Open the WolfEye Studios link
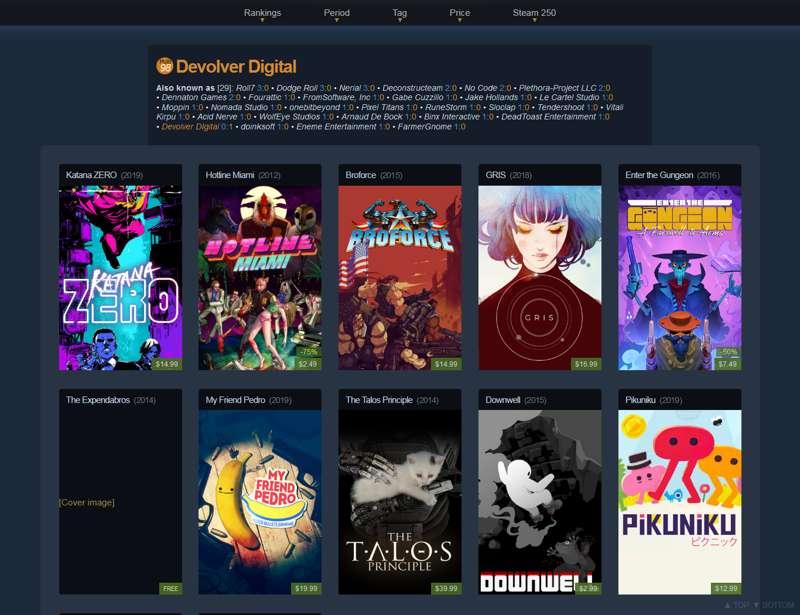800x615 pixels. pyautogui.click(x=289, y=117)
